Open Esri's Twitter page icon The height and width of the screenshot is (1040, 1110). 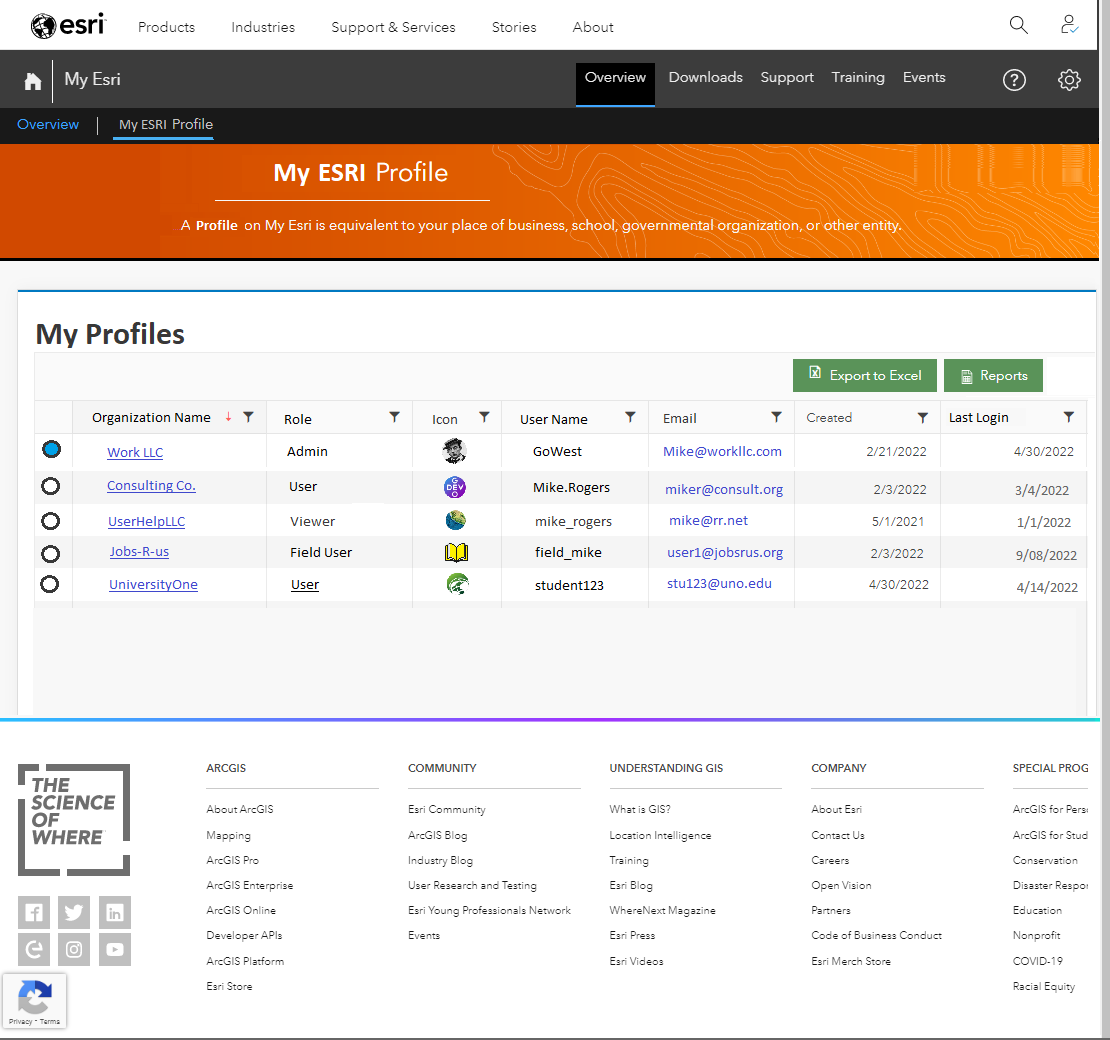(73, 911)
